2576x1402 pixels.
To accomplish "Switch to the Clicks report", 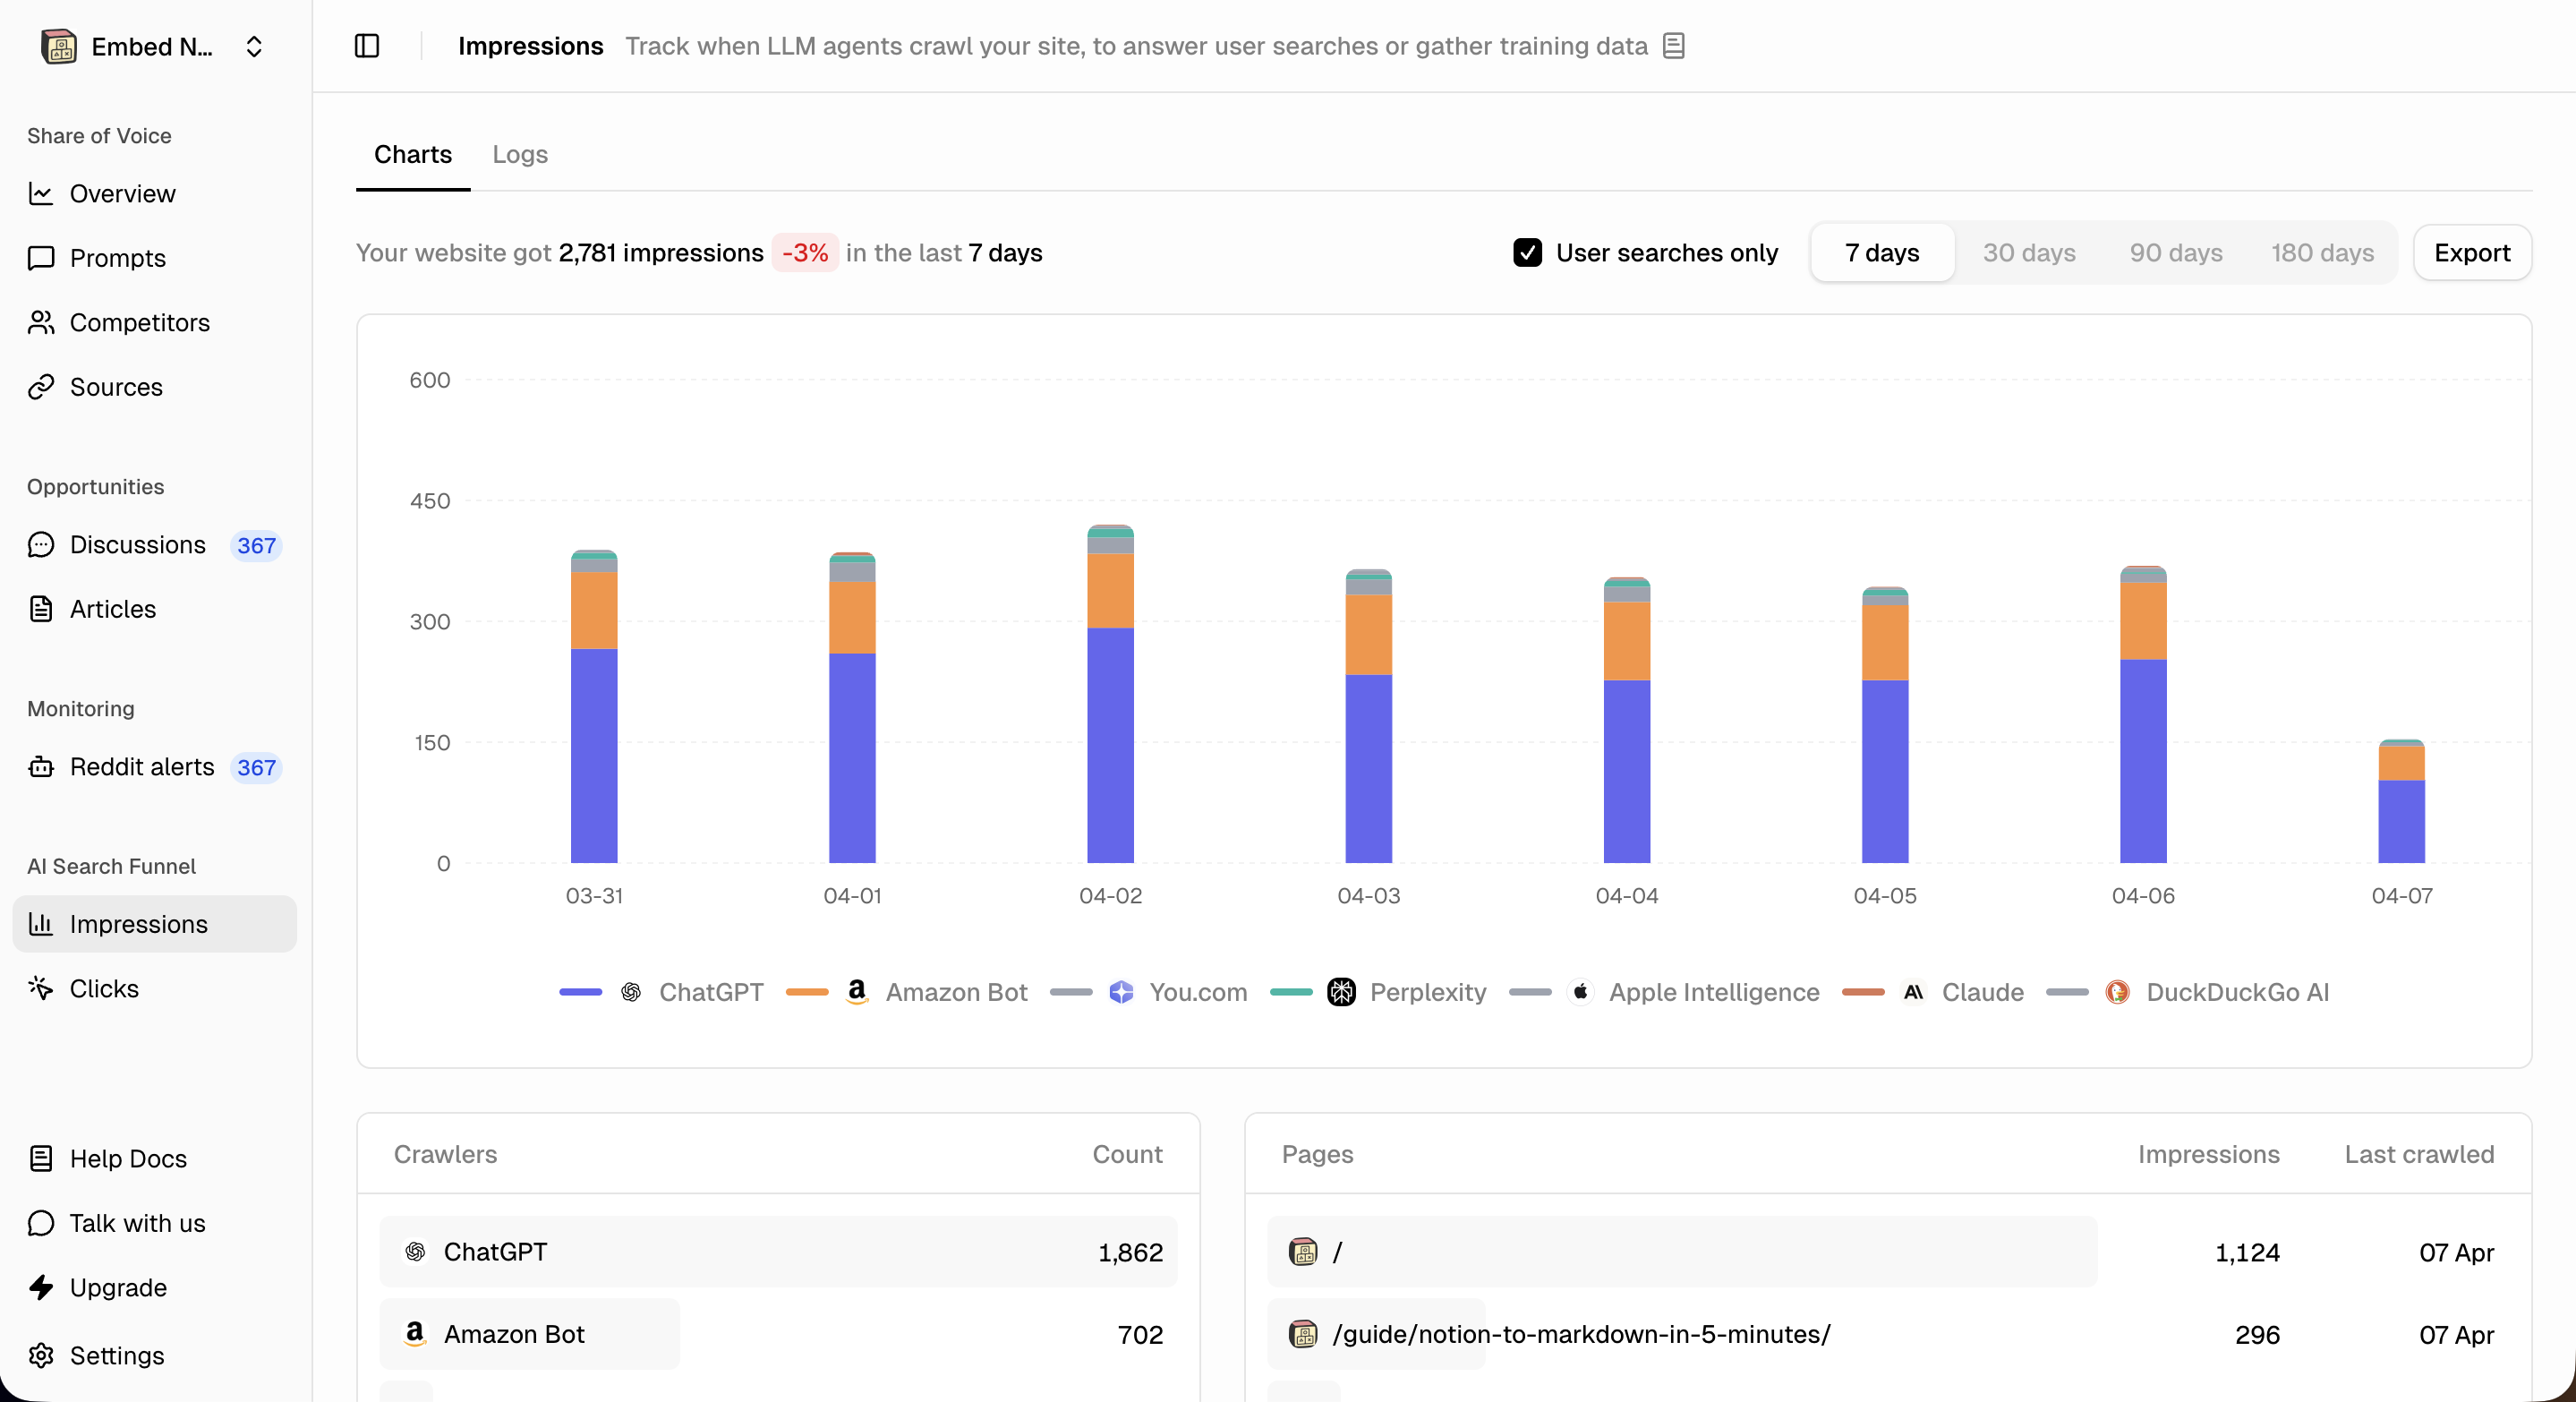I will click(104, 988).
